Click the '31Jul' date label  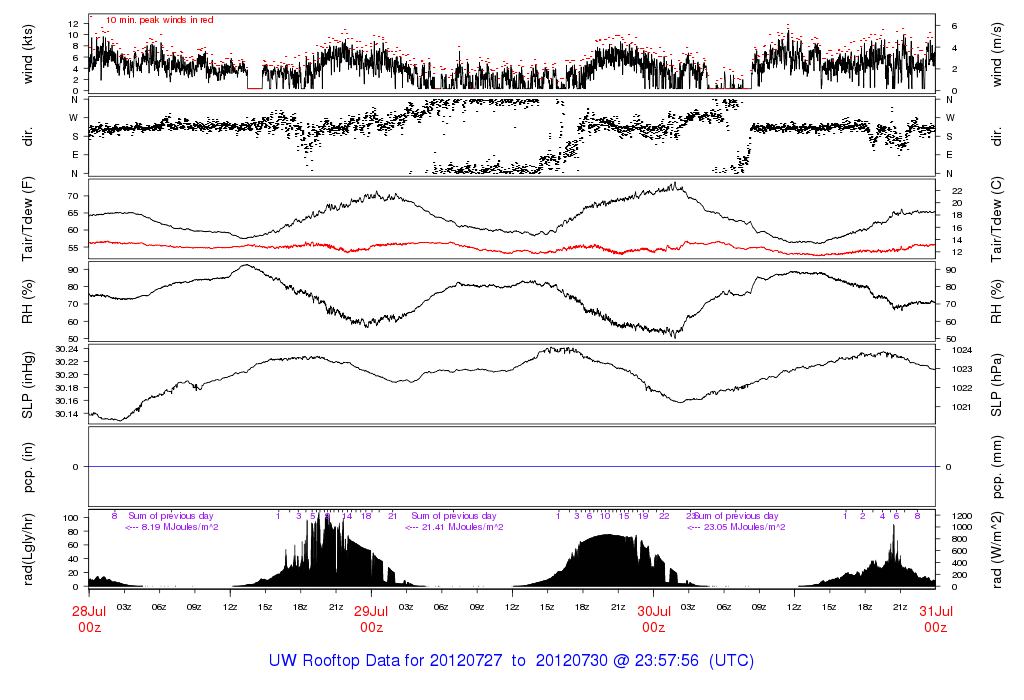936,611
